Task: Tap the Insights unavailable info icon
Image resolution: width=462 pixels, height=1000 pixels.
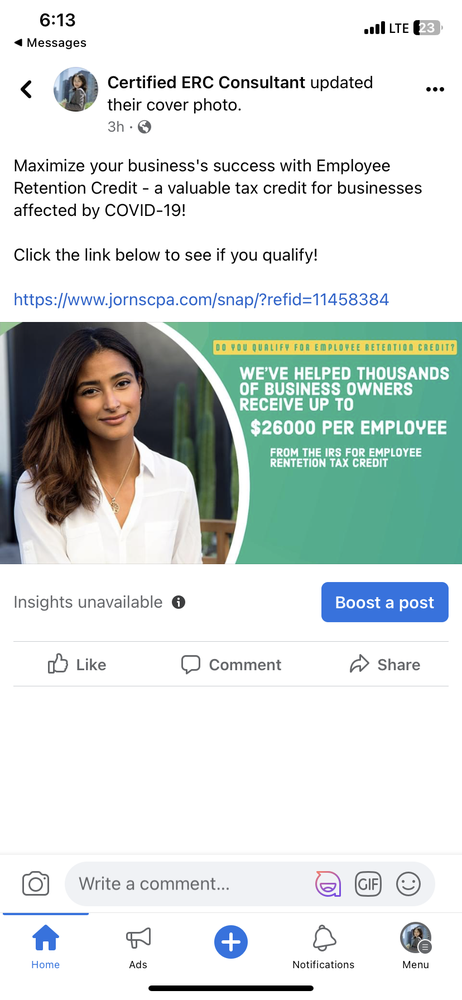Action: click(x=179, y=602)
